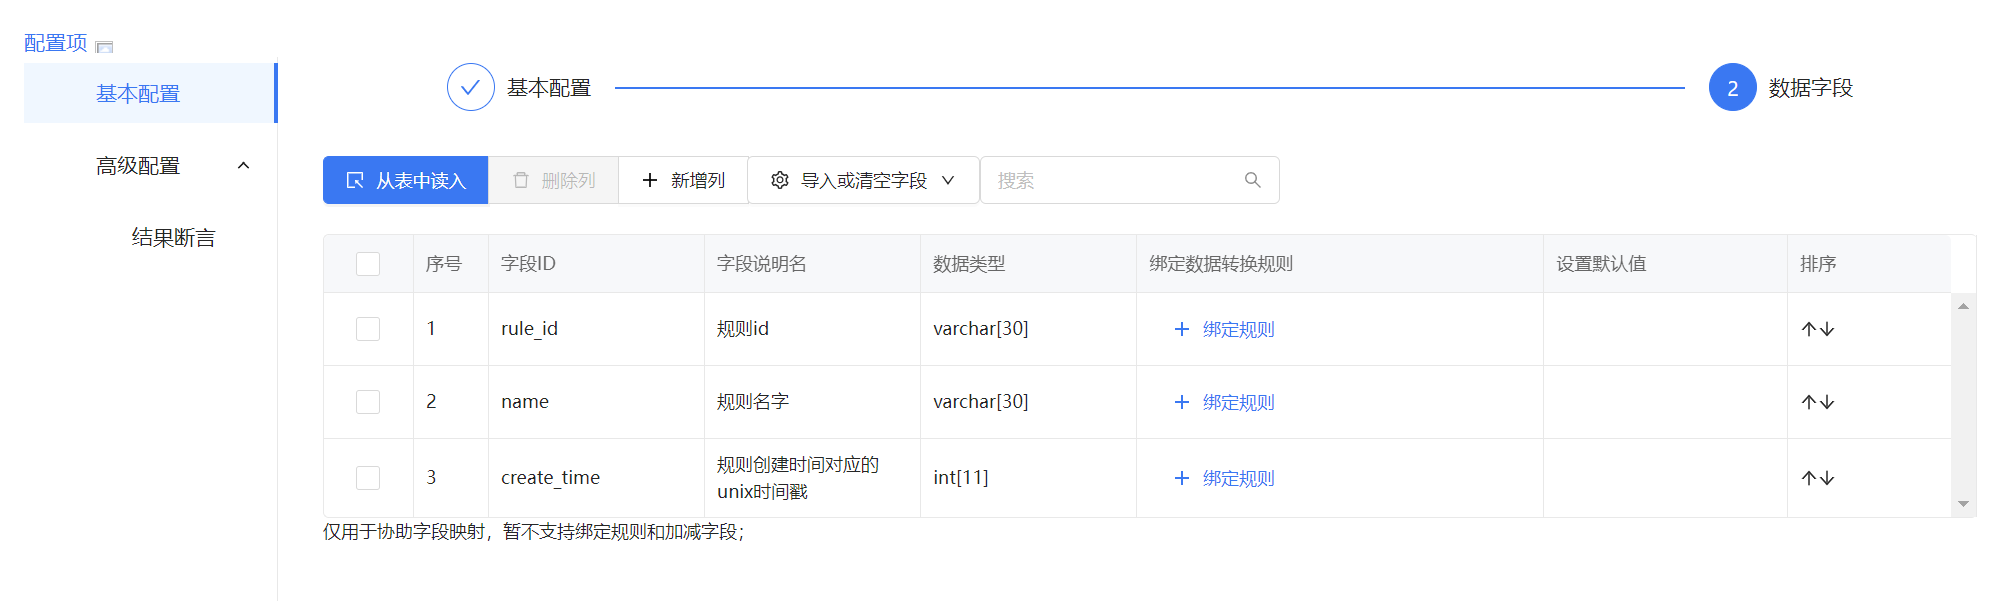Viewport: 1998px width, 601px height.
Task: Move create_time row up with up arrow
Action: tap(1809, 478)
